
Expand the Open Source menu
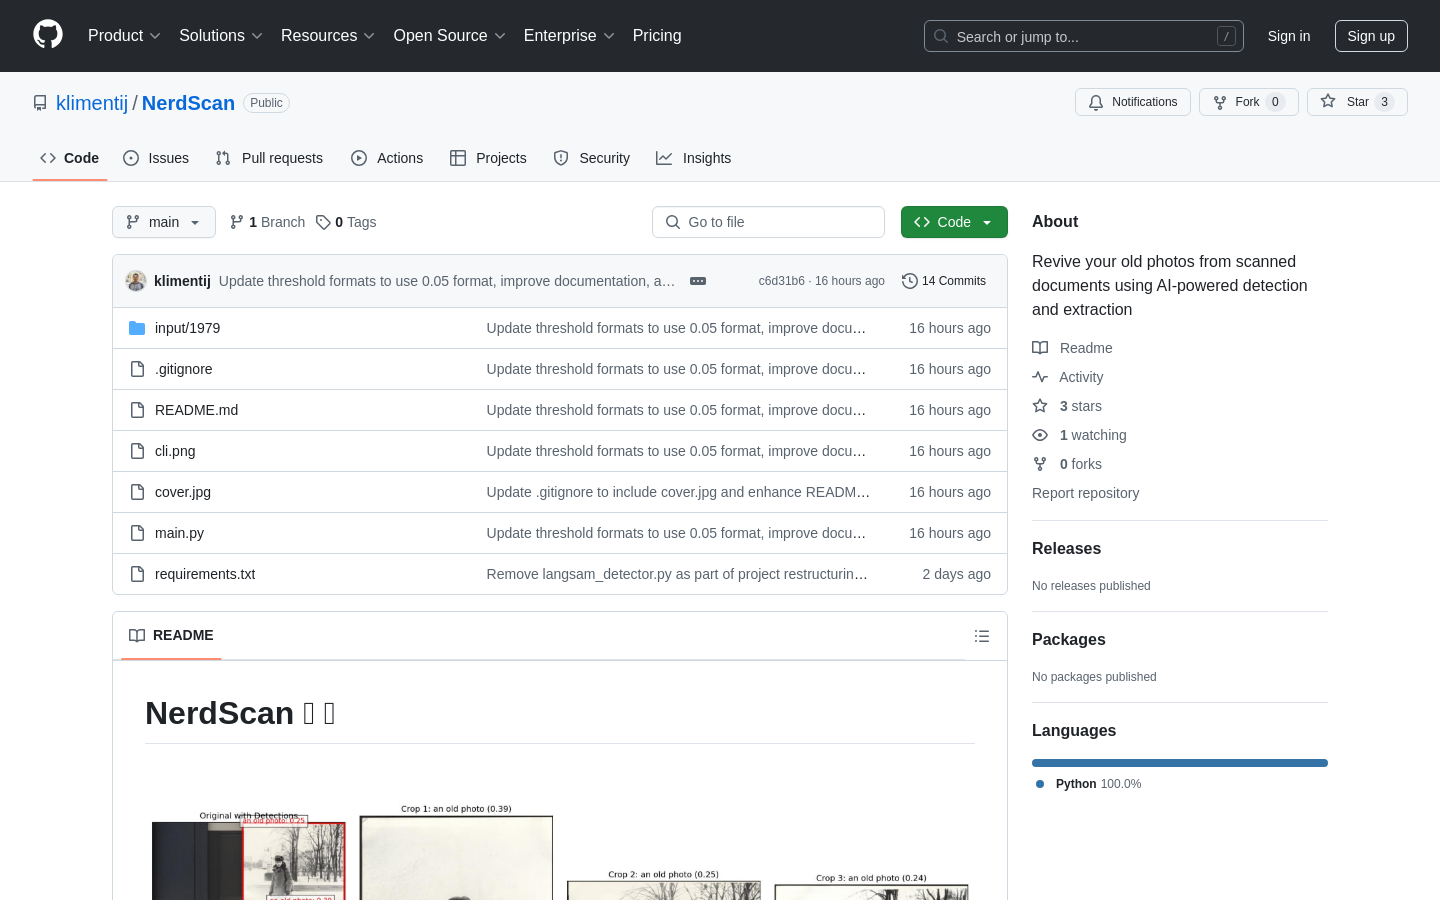pyautogui.click(x=450, y=35)
